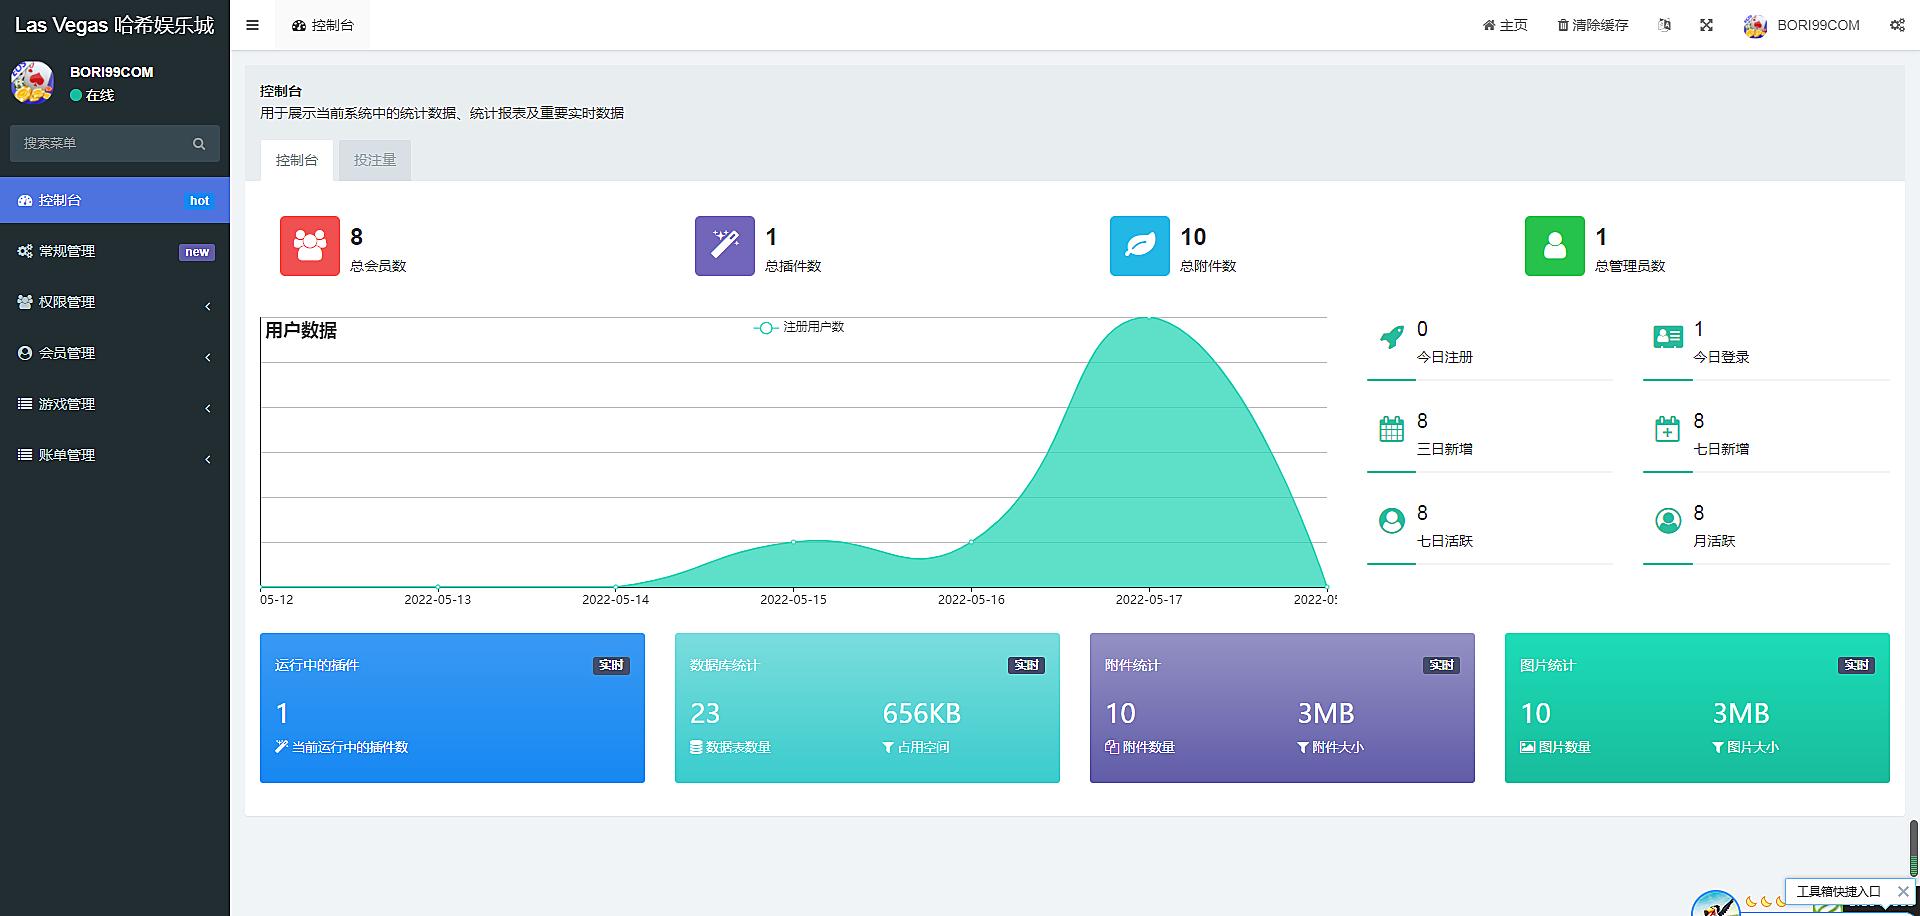Open the settings gears icon at top right

click(1897, 25)
